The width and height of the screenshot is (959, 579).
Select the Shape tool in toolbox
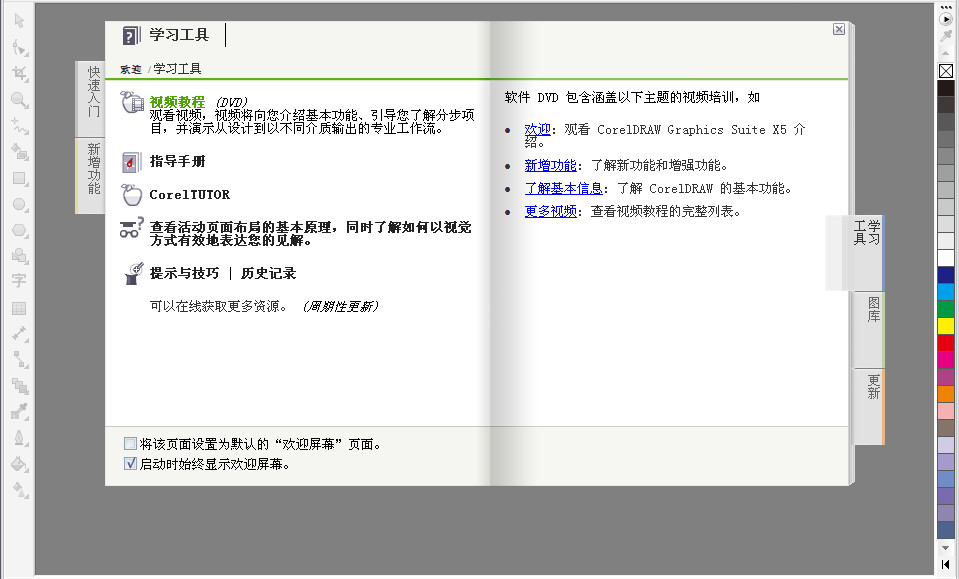point(19,47)
